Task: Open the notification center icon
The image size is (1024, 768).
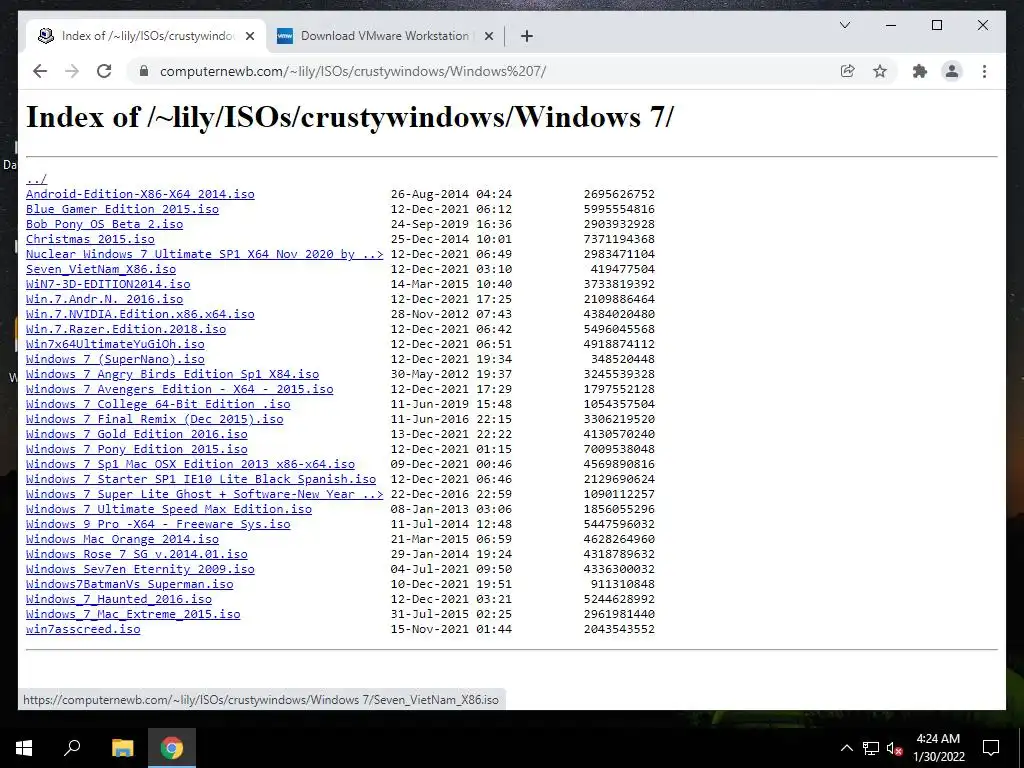Action: tap(991, 748)
